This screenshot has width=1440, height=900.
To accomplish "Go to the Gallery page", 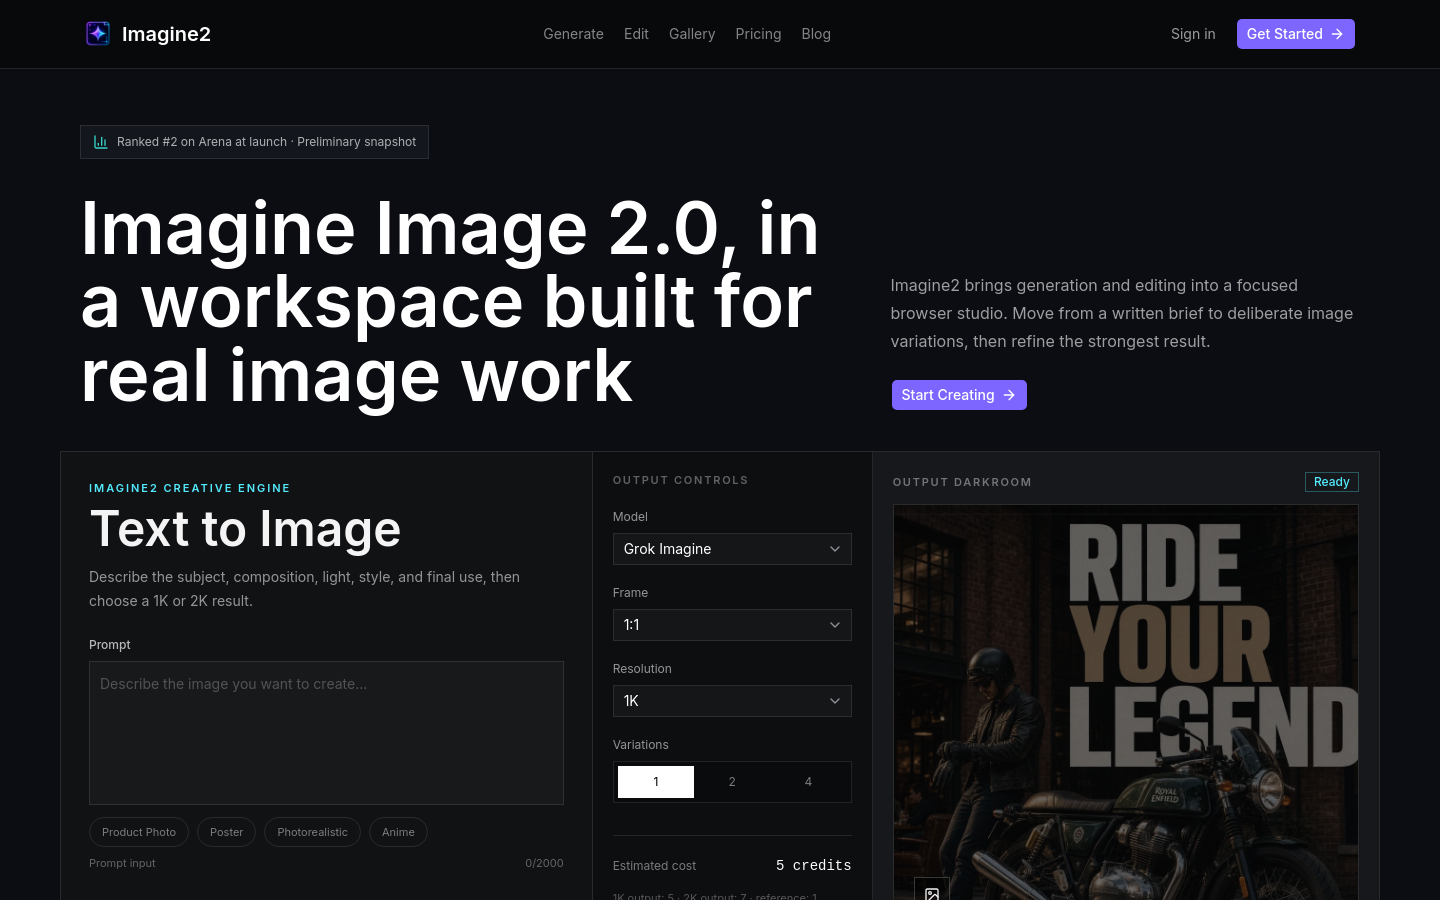I will [692, 34].
